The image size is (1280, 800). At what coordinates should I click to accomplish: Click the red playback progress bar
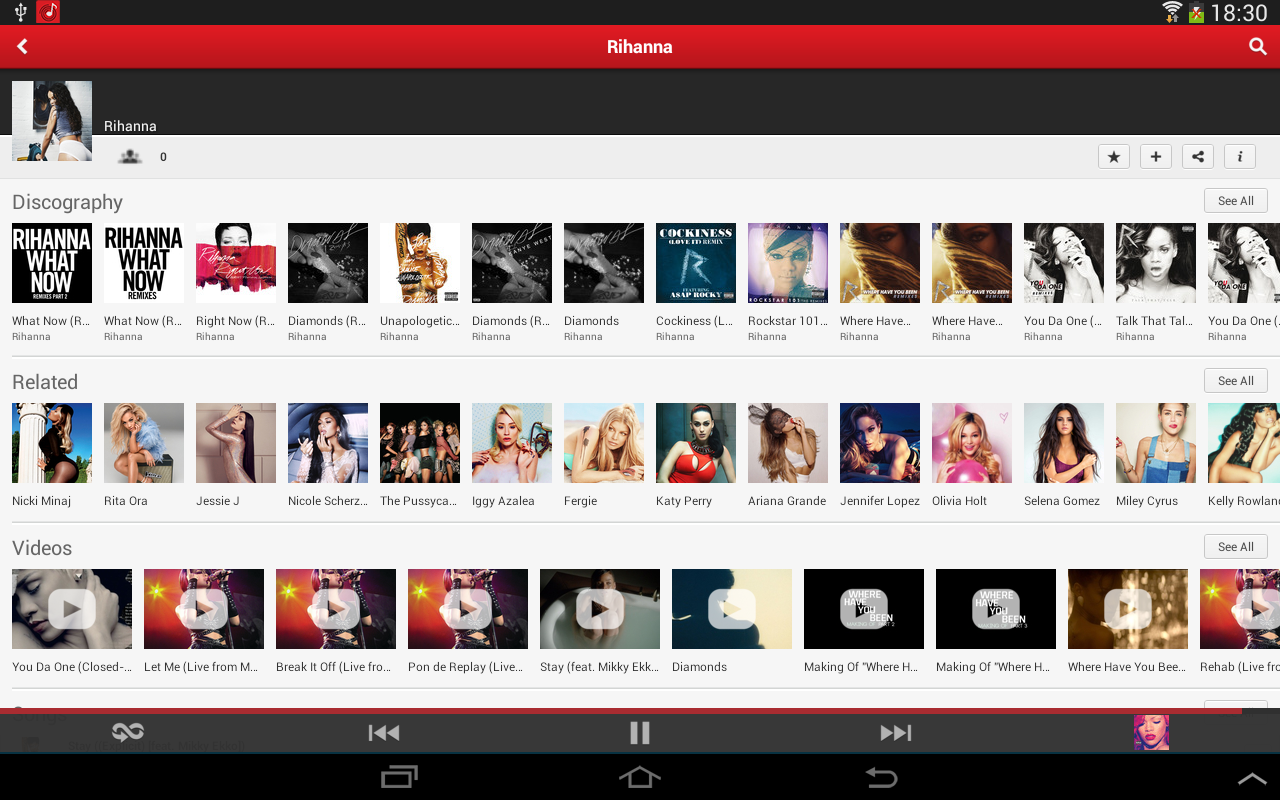pos(620,711)
